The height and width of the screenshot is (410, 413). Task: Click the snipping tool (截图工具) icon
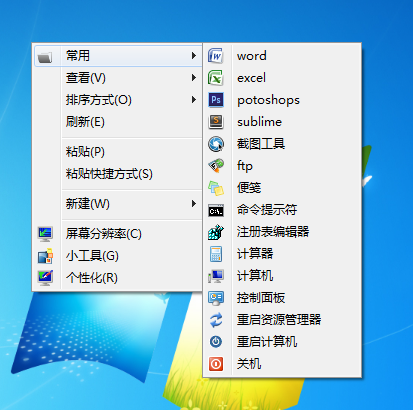216,144
